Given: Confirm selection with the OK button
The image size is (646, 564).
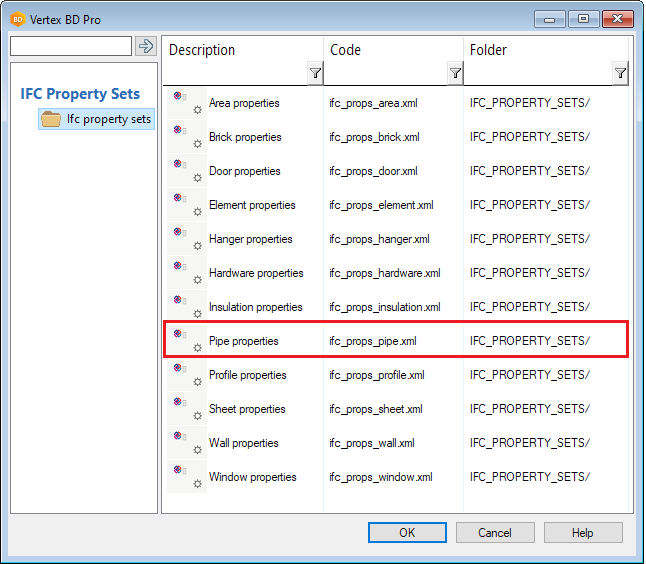Looking at the screenshot, I should point(407,533).
